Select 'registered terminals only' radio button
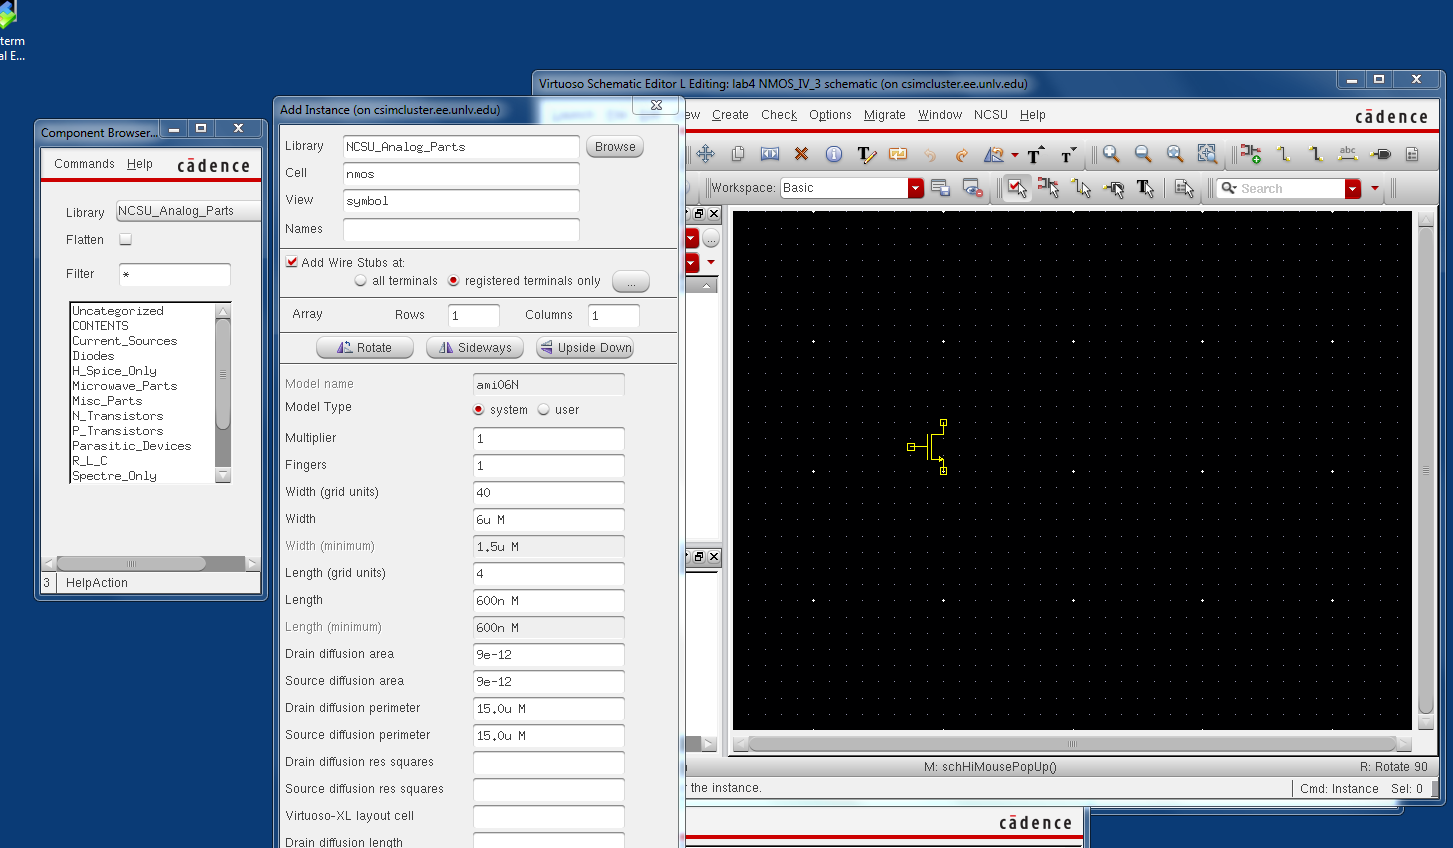The width and height of the screenshot is (1453, 848). pos(453,281)
